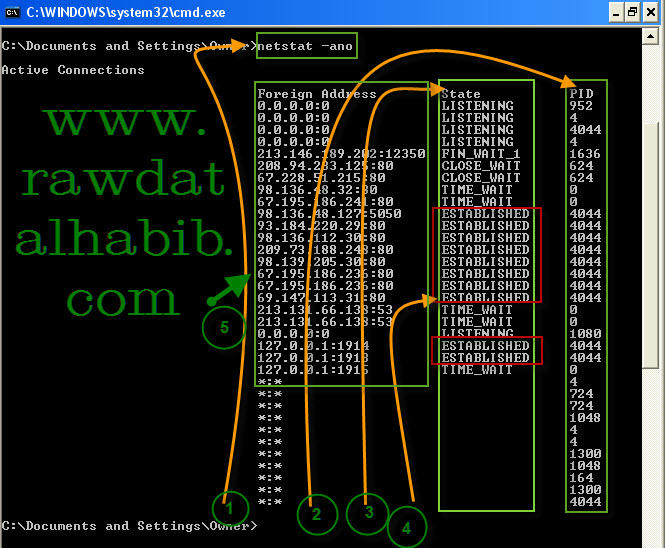Click the Active Connections heading
665x548 pixels.
(73, 70)
